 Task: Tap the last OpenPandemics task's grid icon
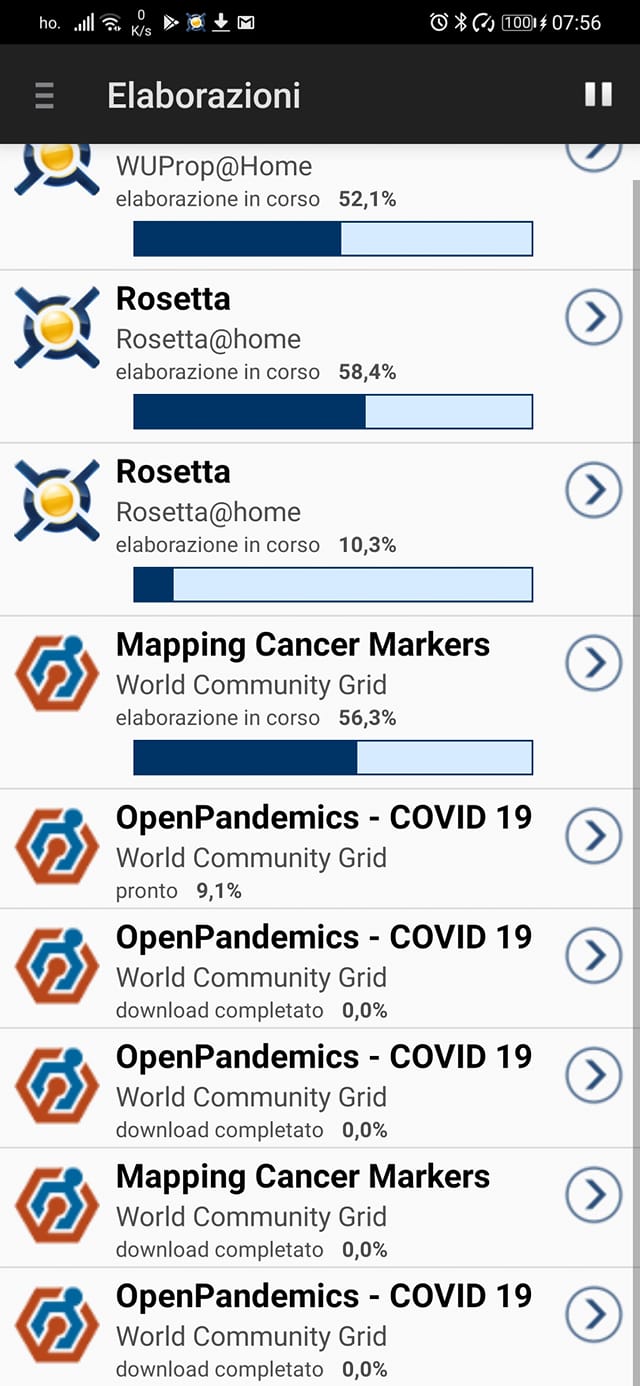(x=57, y=1326)
